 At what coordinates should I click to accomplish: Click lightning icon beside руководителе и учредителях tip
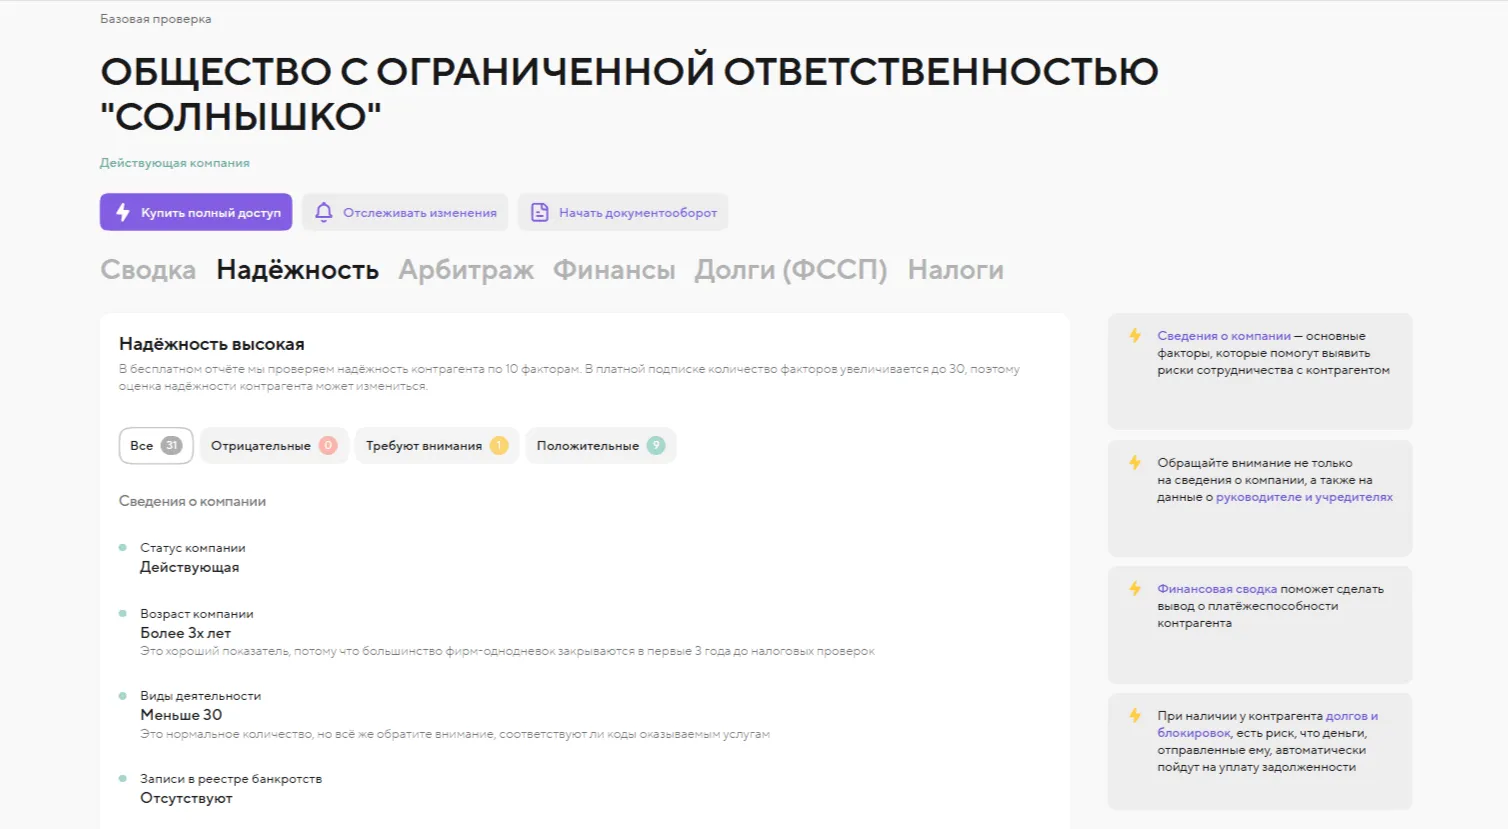1135,463
